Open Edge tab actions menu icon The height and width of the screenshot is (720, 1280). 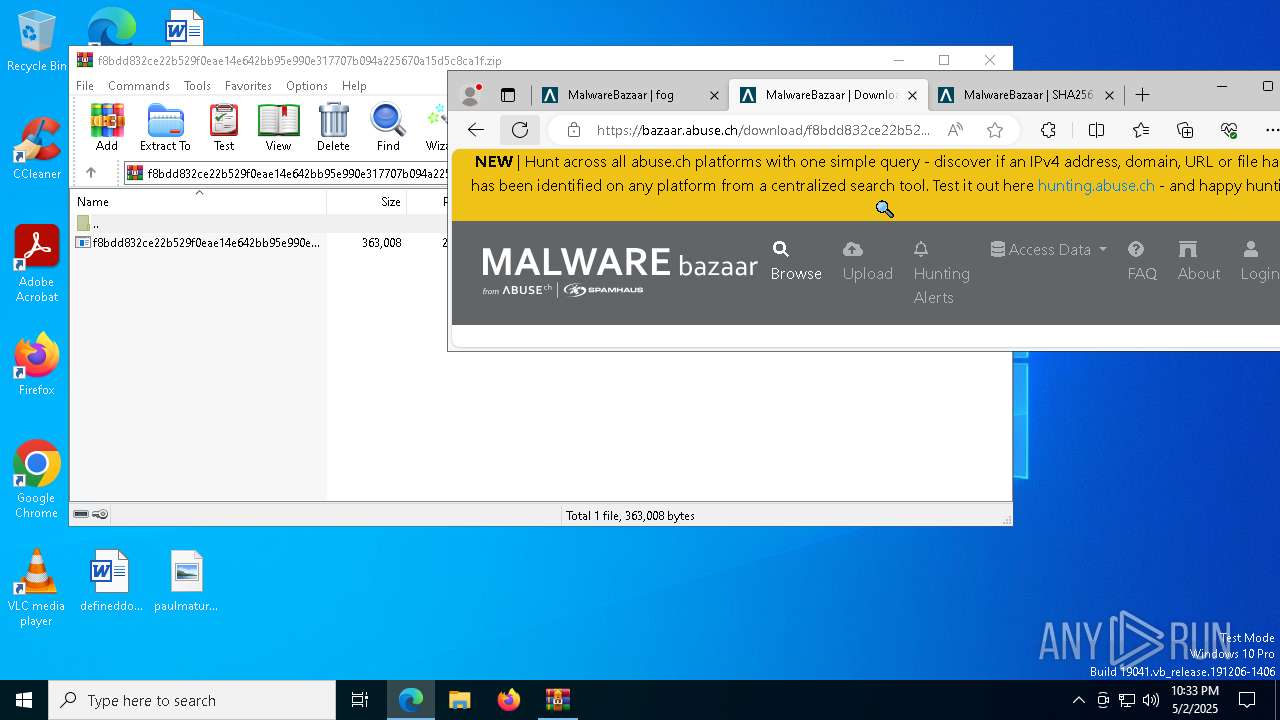click(508, 95)
